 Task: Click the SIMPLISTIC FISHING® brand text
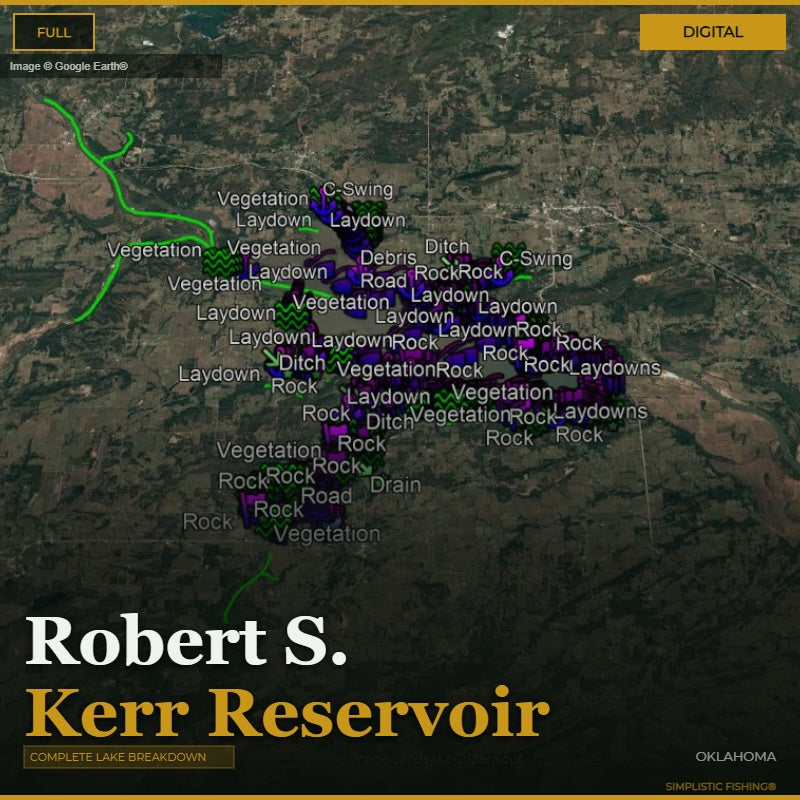point(720,786)
